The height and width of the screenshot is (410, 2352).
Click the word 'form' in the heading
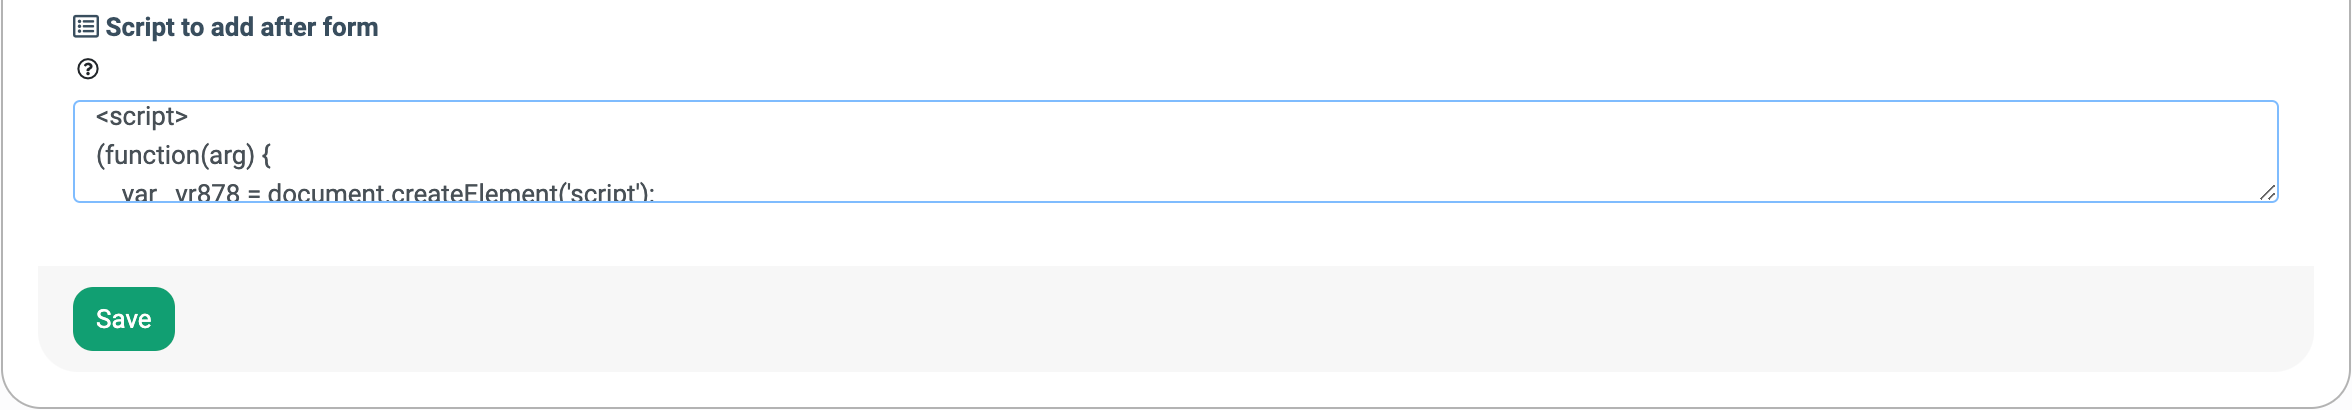(350, 27)
